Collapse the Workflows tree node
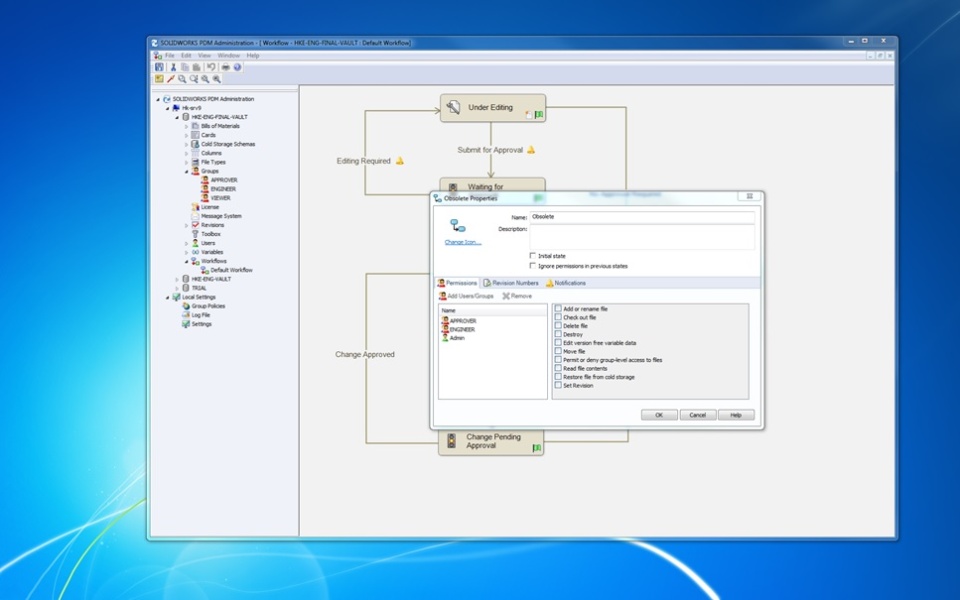The width and height of the screenshot is (960, 600). (187, 261)
